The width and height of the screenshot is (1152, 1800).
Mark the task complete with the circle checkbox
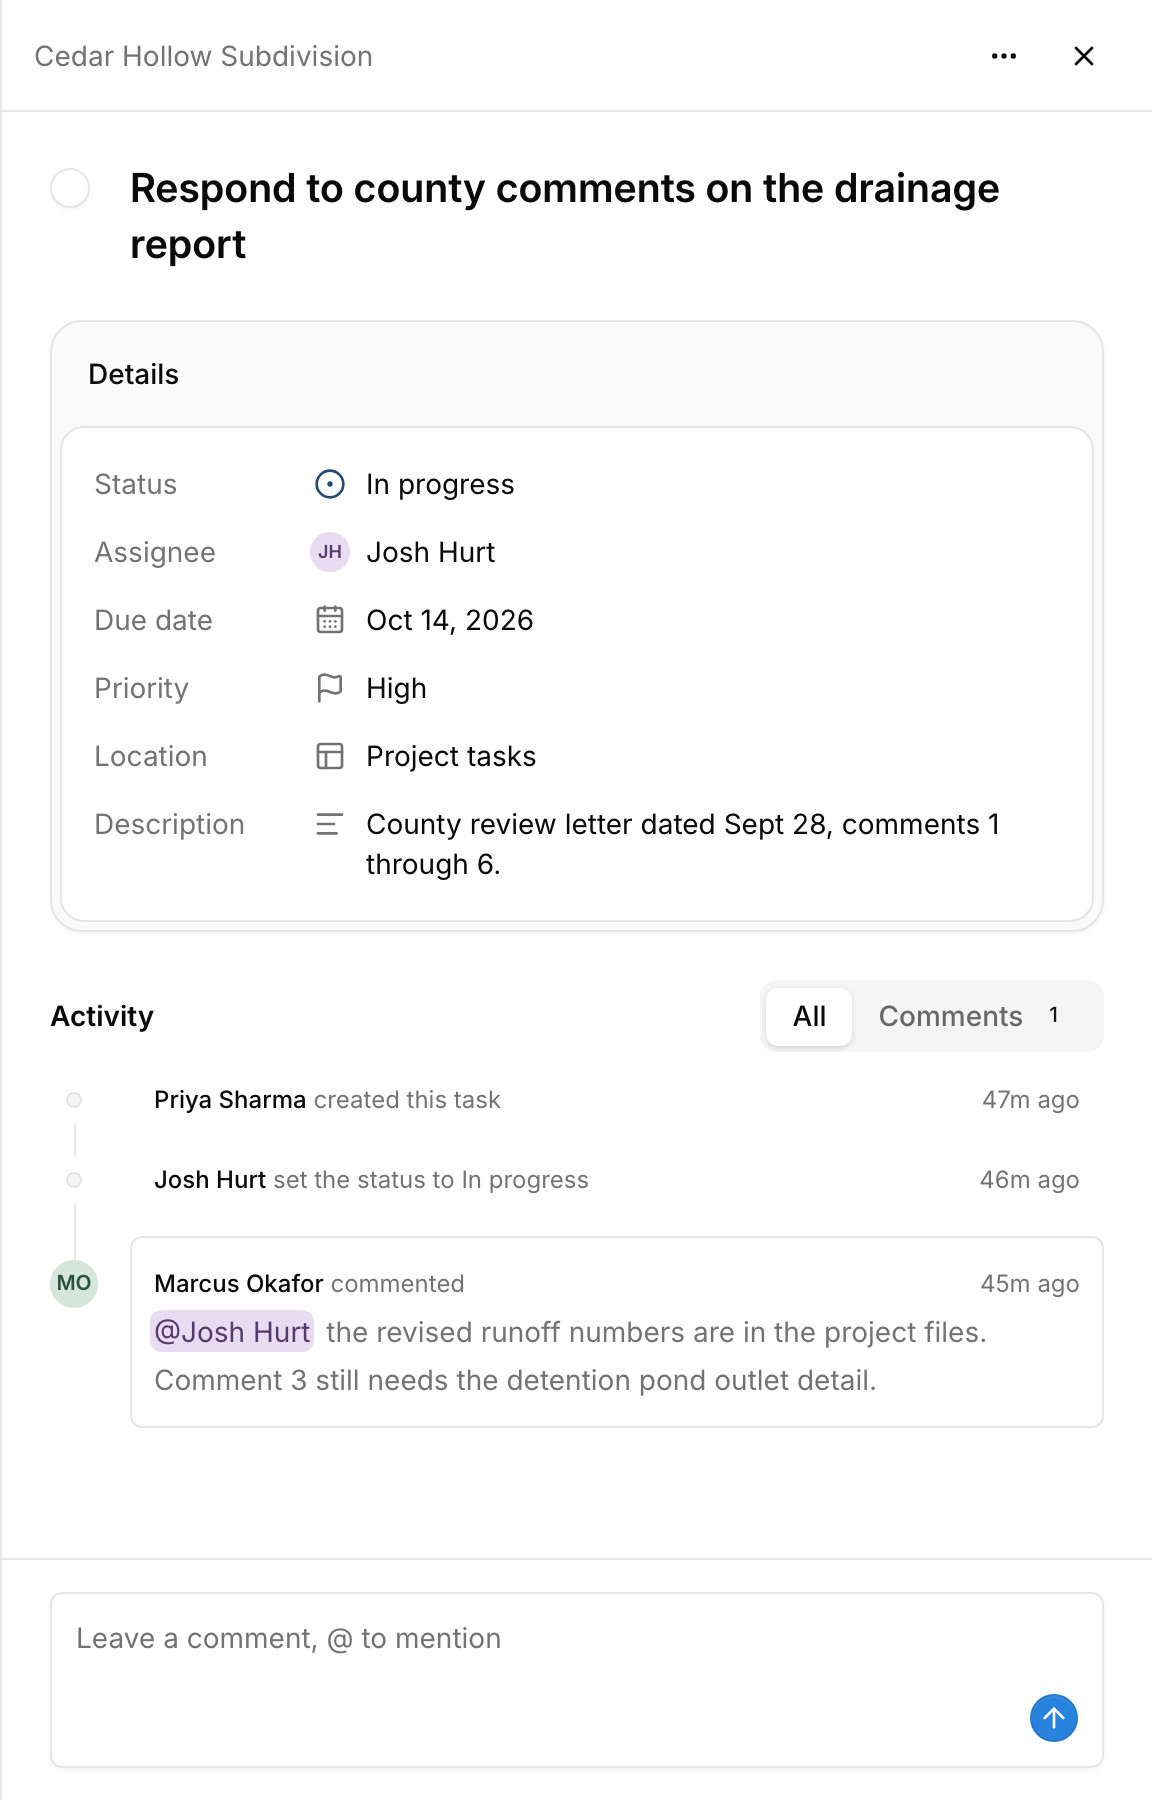coord(70,188)
